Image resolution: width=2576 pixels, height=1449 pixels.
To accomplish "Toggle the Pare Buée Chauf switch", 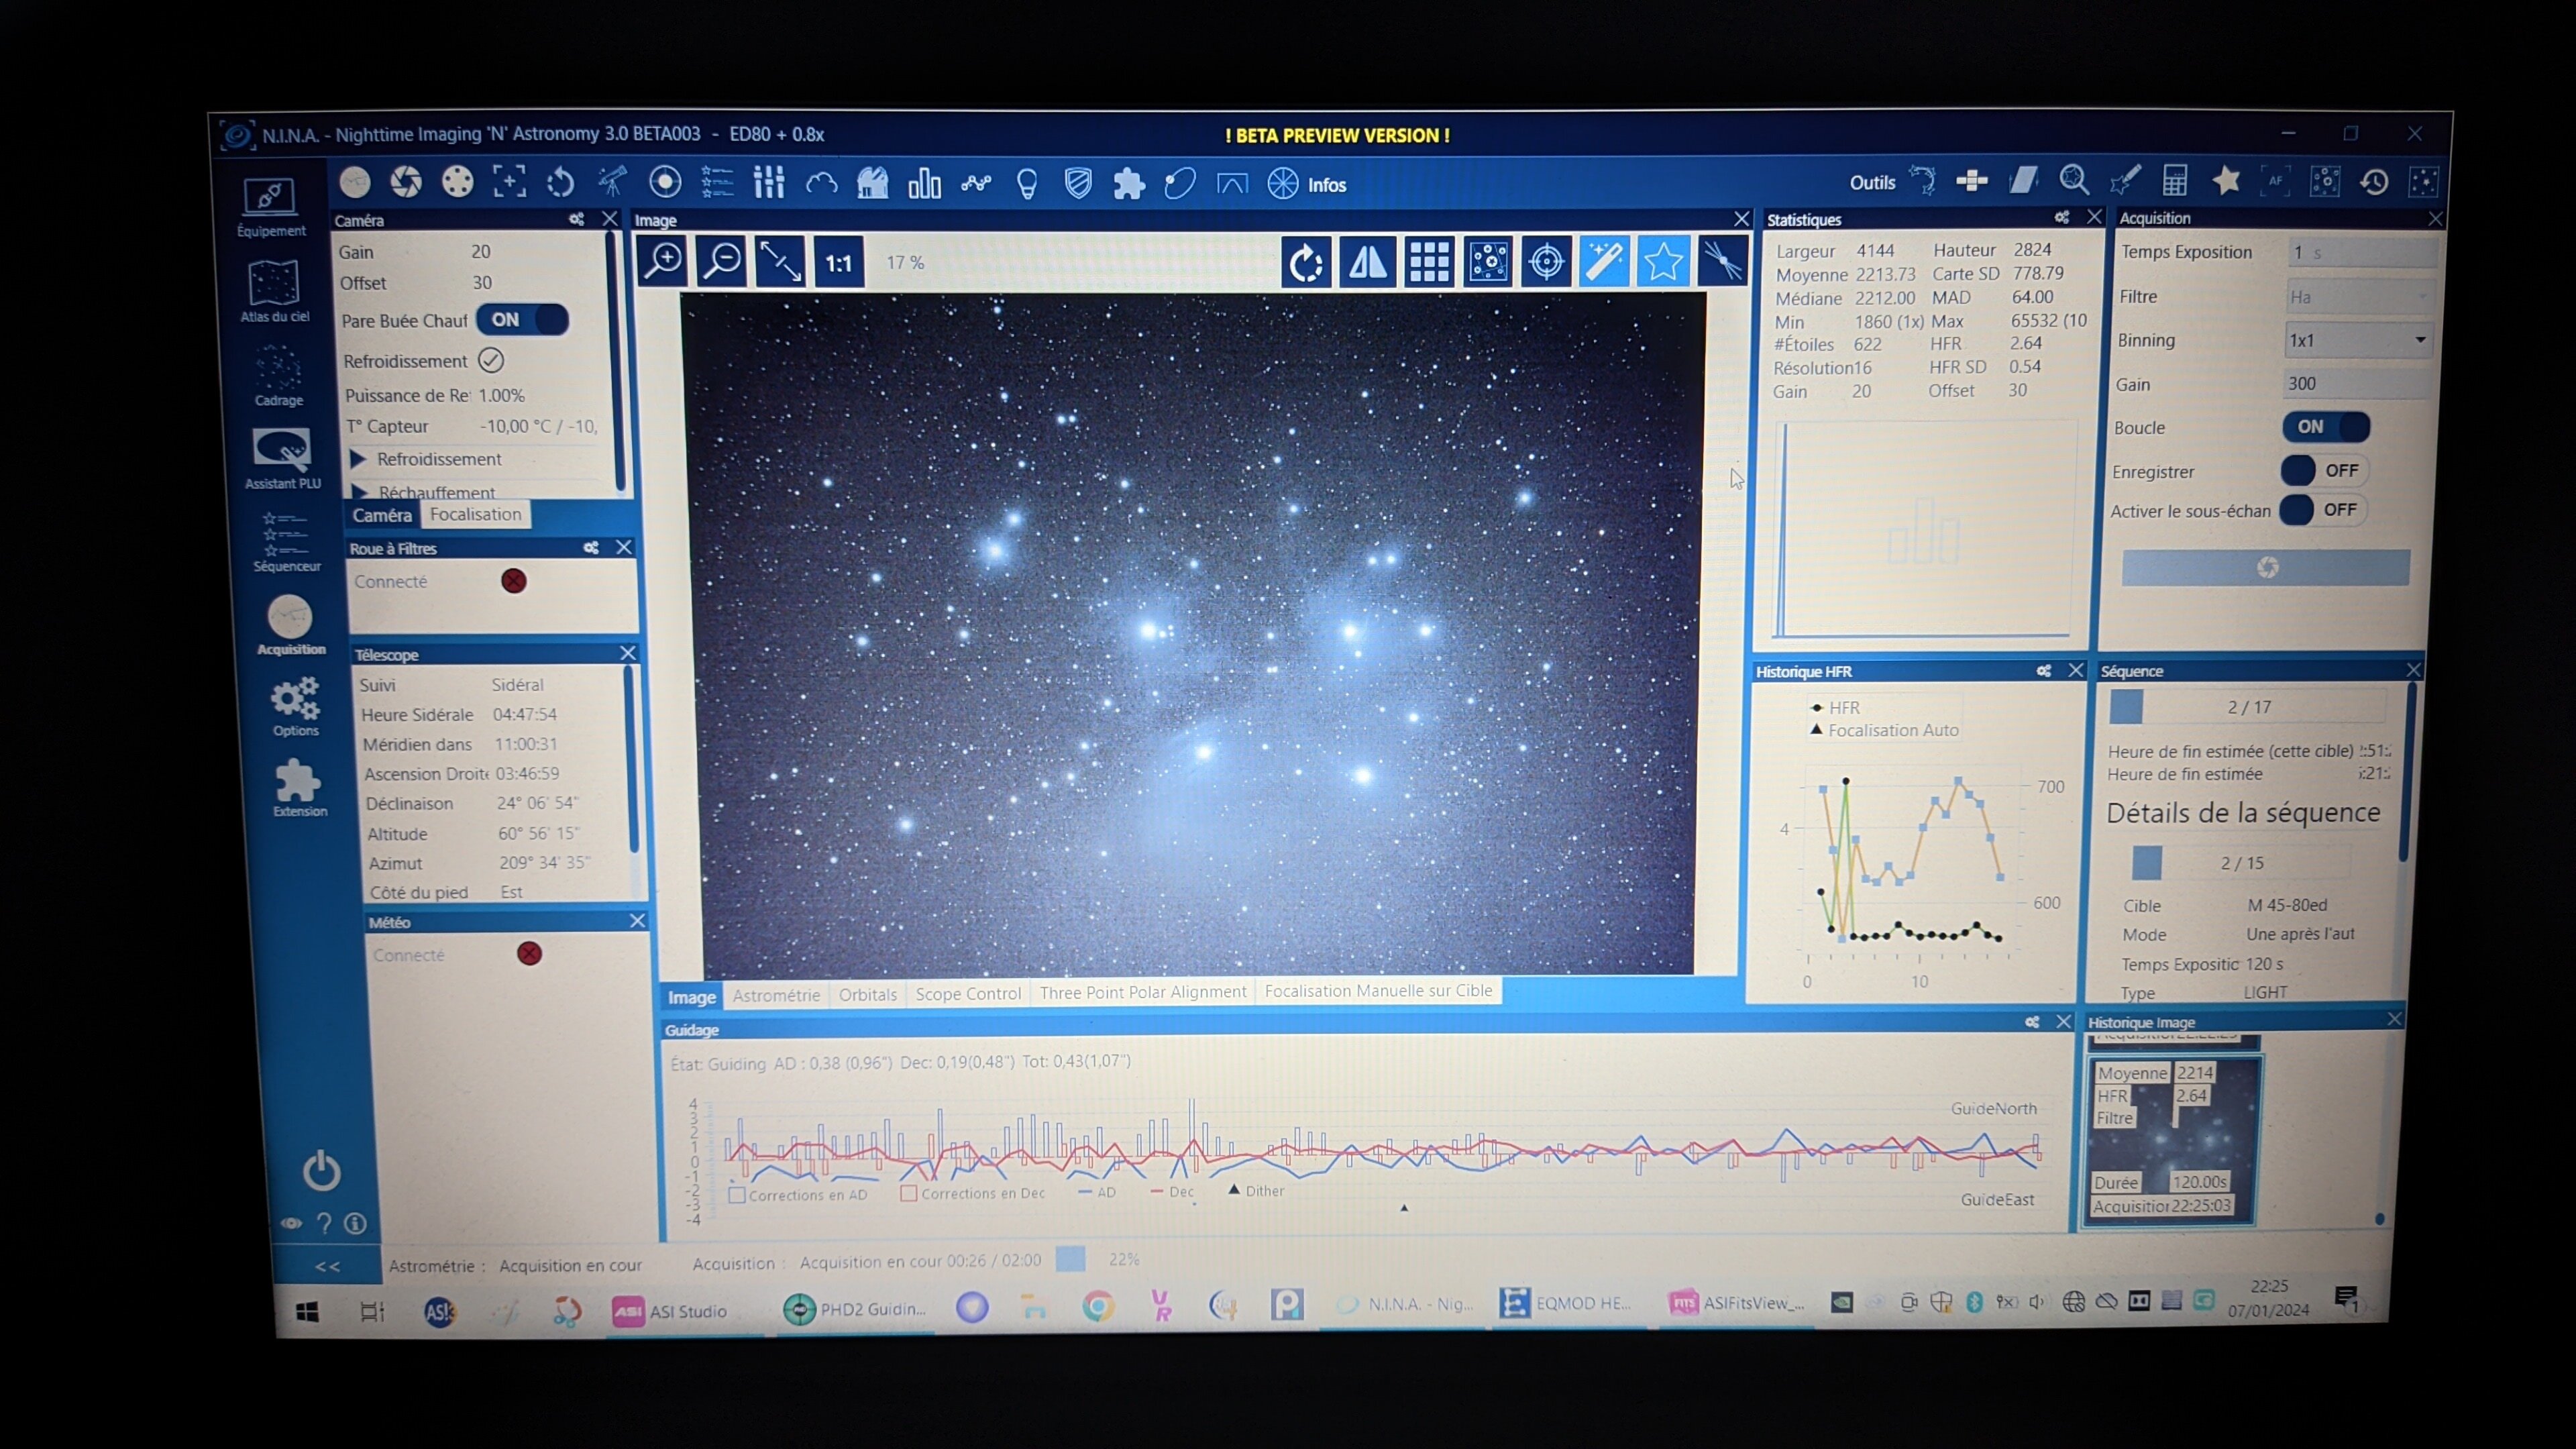I will coord(522,320).
